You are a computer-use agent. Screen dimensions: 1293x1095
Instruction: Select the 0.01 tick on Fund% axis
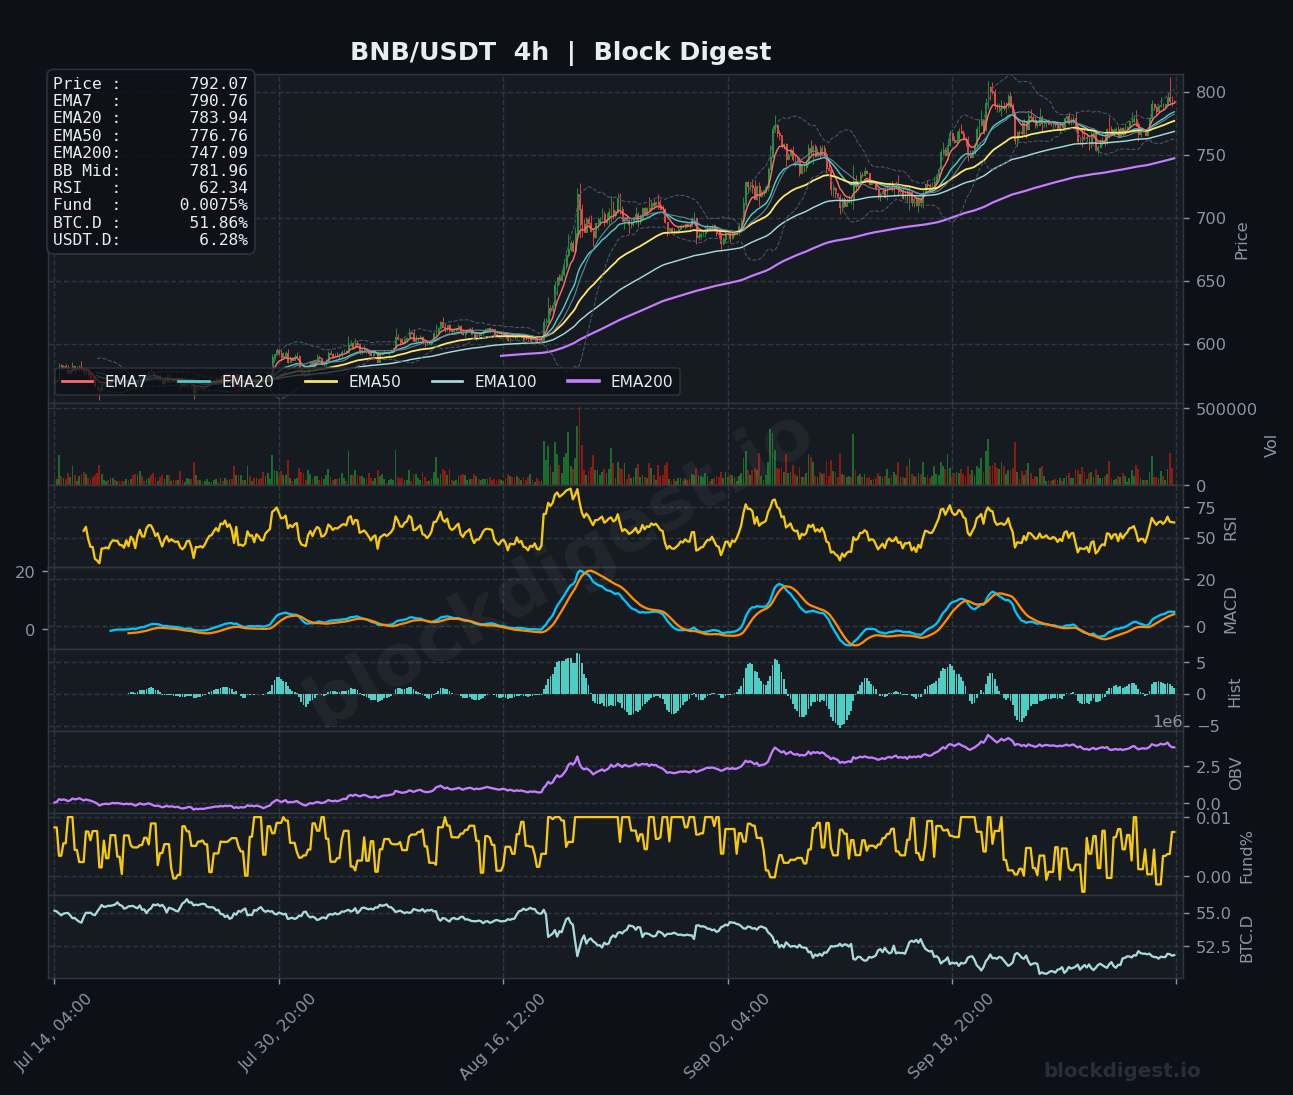(1213, 818)
